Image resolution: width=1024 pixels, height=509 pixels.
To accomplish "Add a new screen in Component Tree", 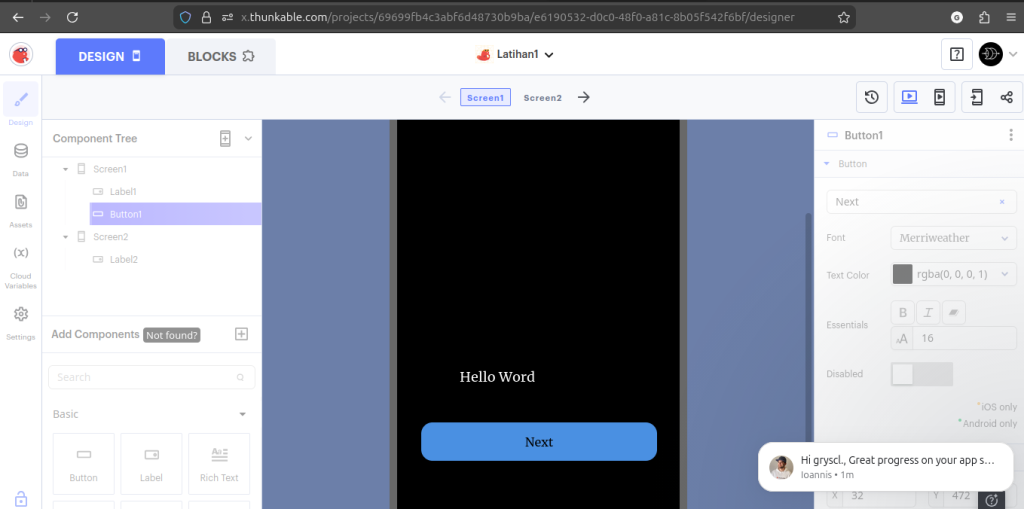I will tap(225, 138).
